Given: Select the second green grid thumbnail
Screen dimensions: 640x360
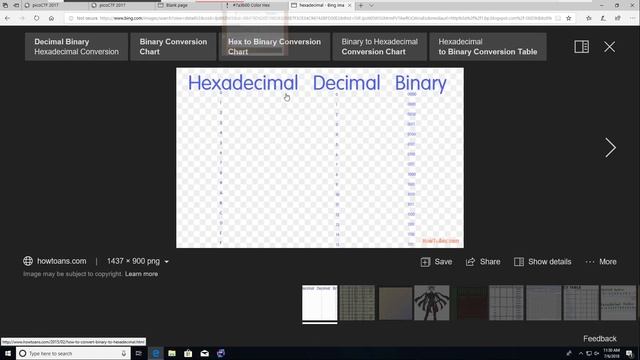Looking at the screenshot, I should [x=357, y=302].
